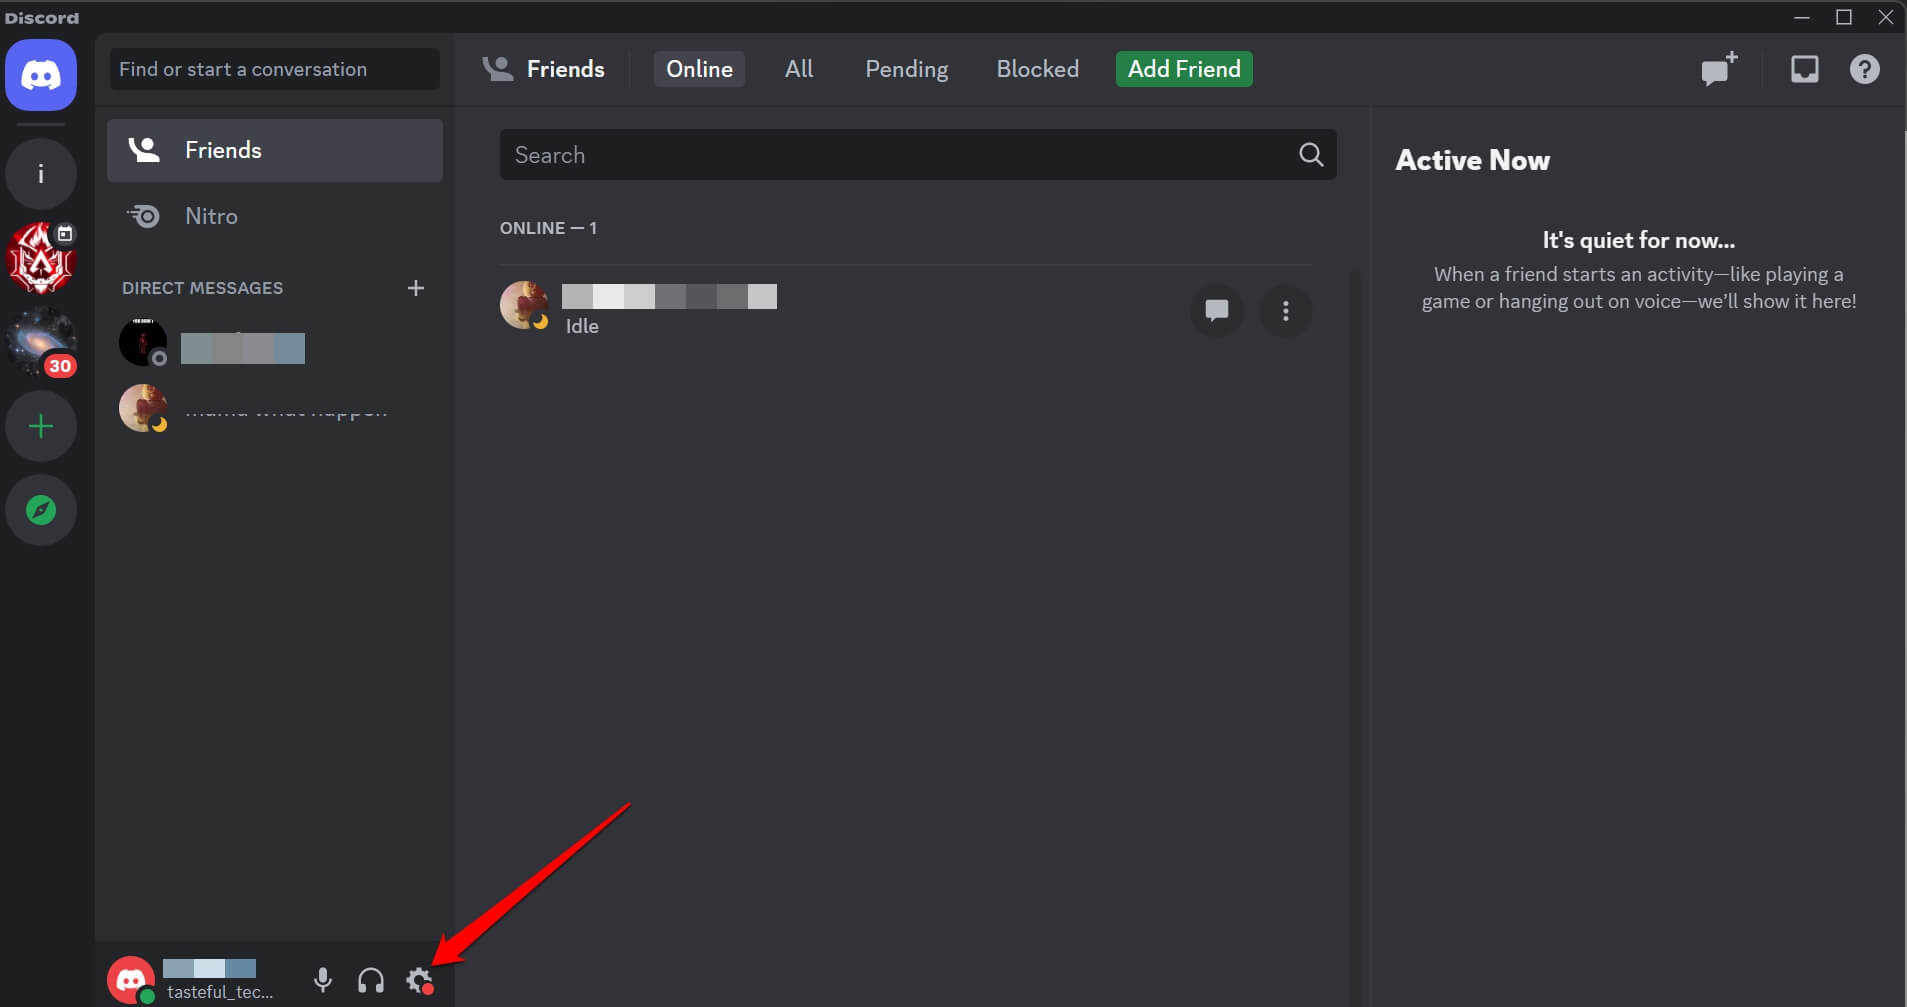Switch to the Pending tab

click(906, 69)
